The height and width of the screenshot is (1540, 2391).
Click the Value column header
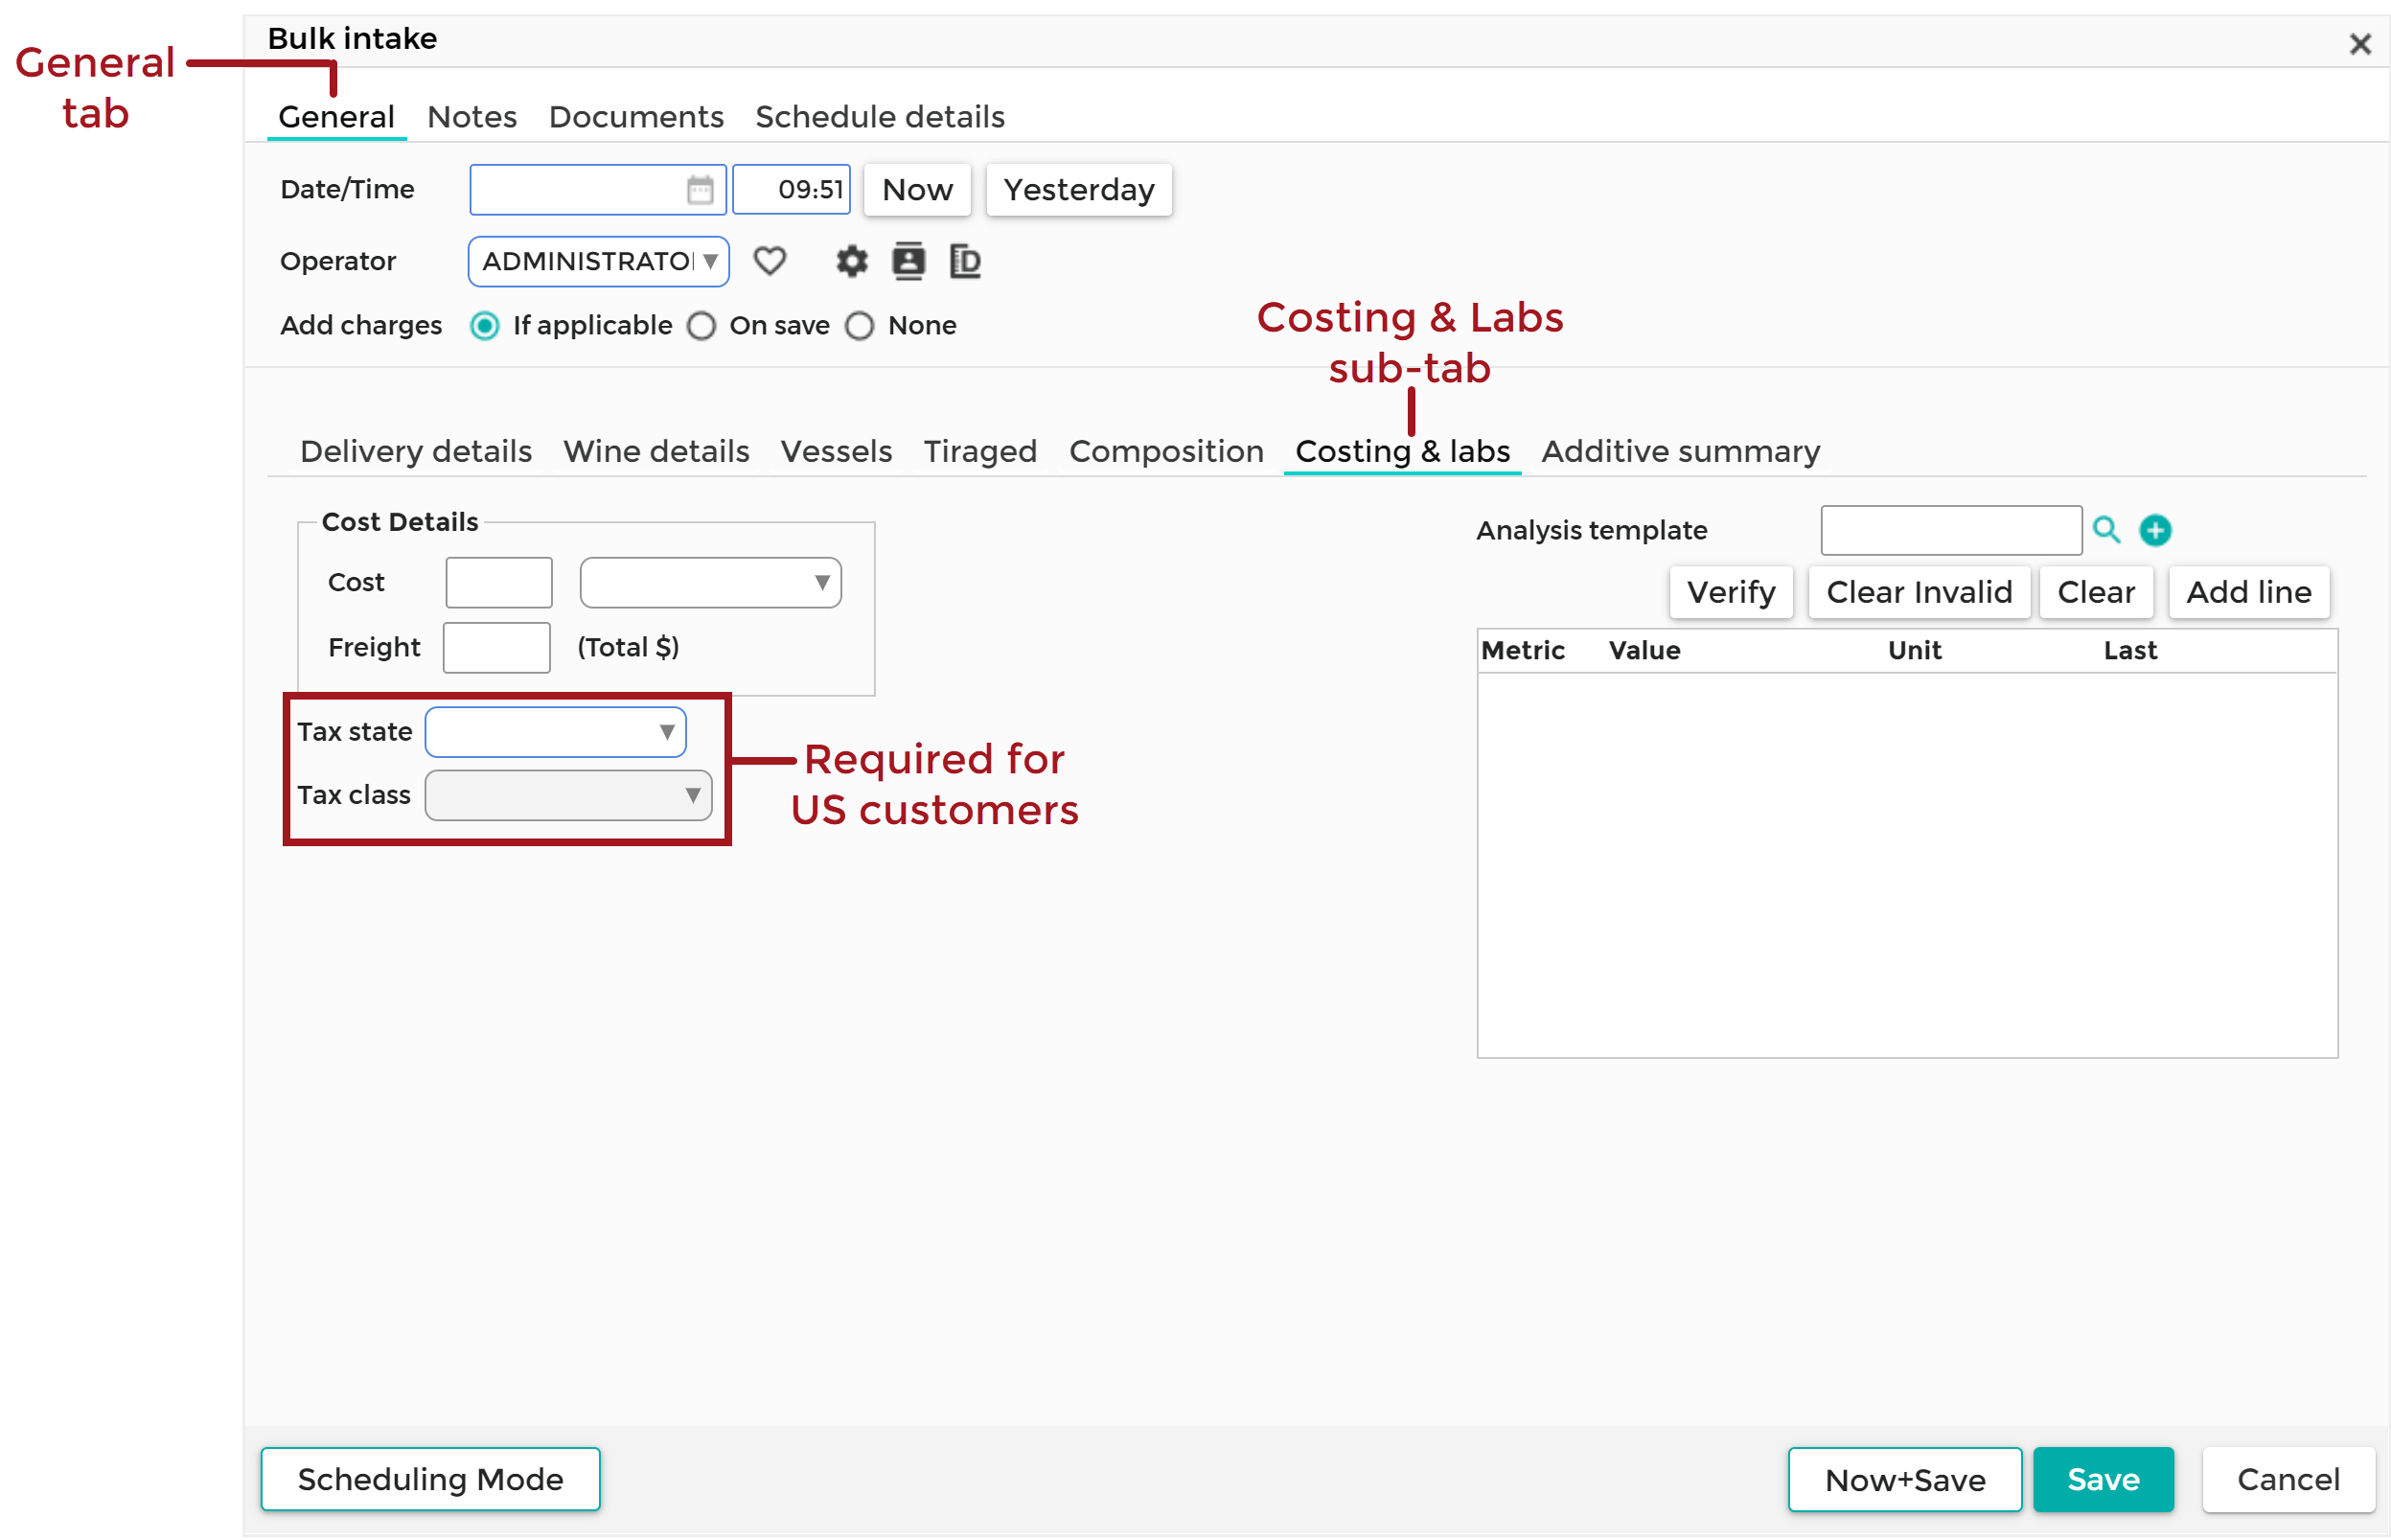(1644, 651)
